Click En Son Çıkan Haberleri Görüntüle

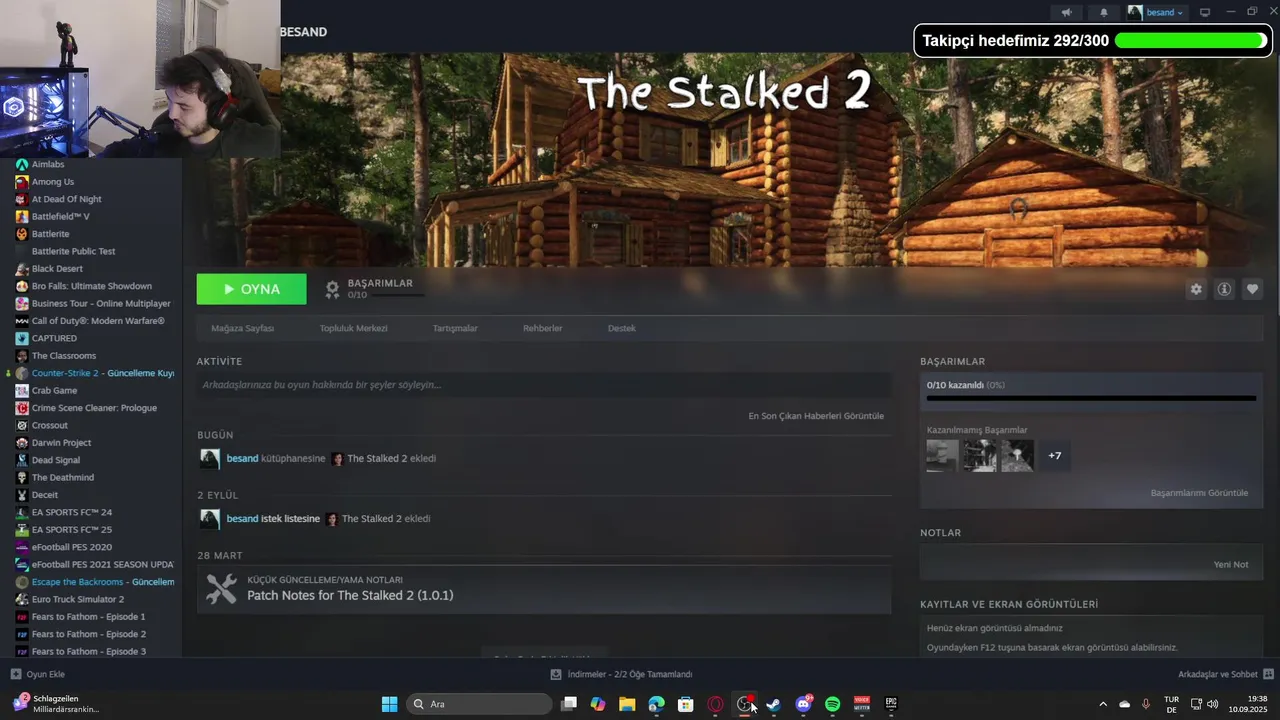point(816,416)
